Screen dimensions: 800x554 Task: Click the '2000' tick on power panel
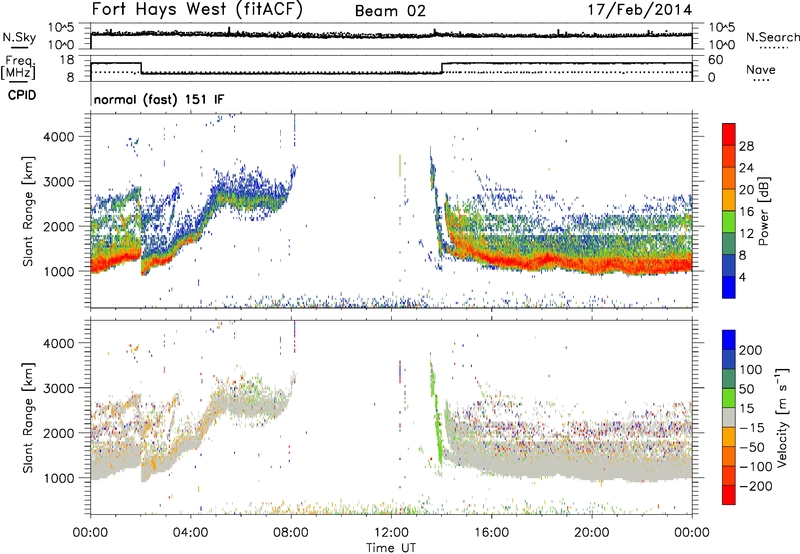pyautogui.click(x=59, y=226)
